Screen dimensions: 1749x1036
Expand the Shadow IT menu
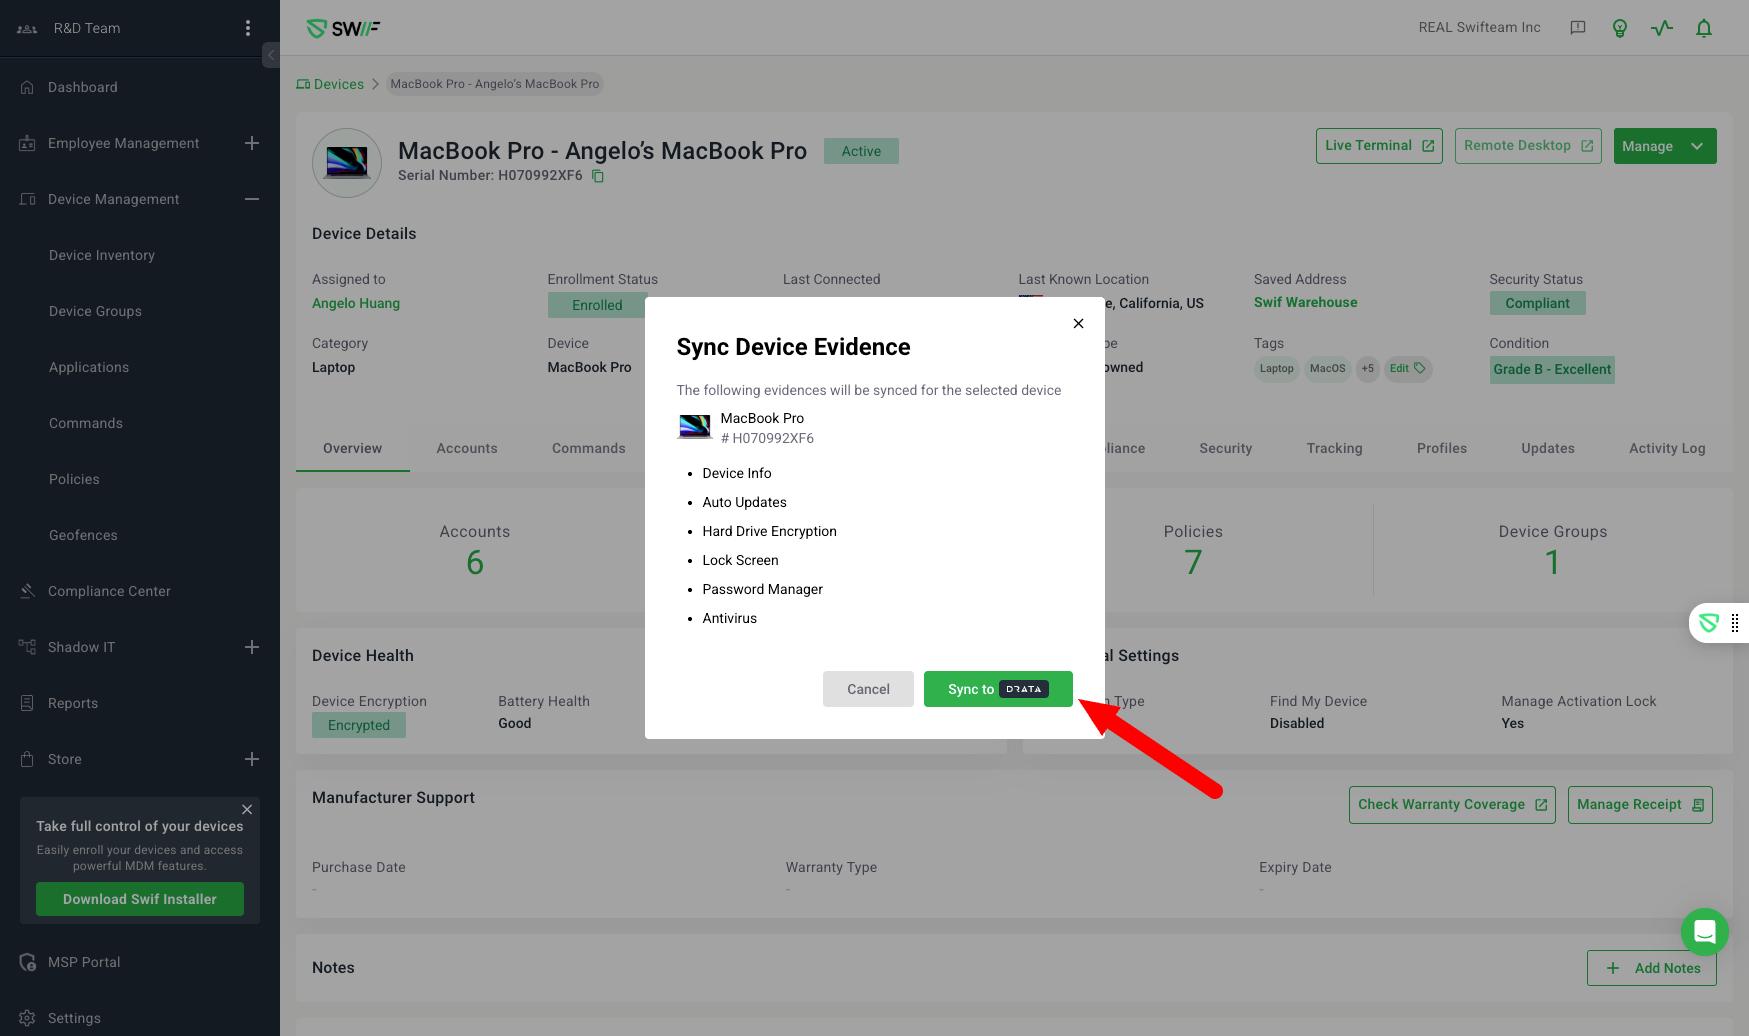252,647
